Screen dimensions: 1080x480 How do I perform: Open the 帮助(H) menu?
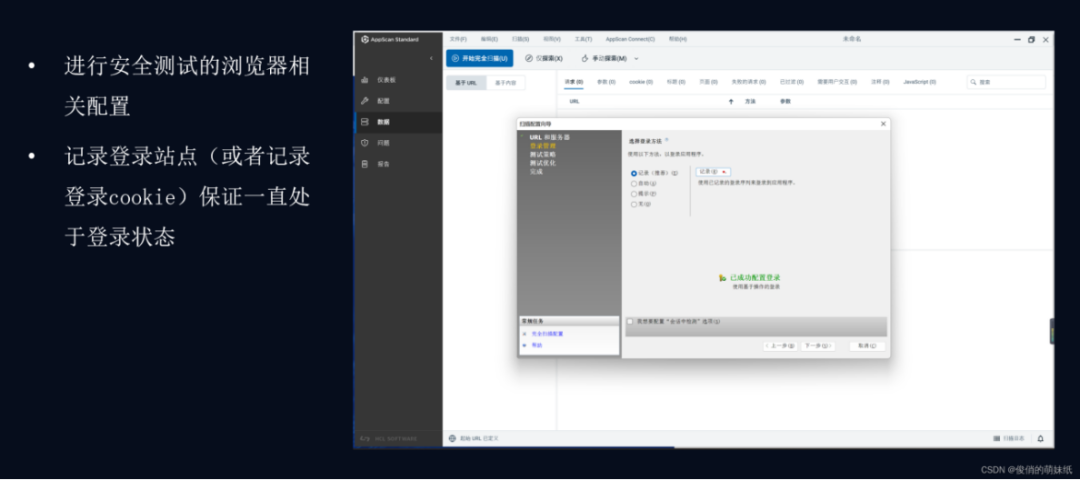[678, 39]
